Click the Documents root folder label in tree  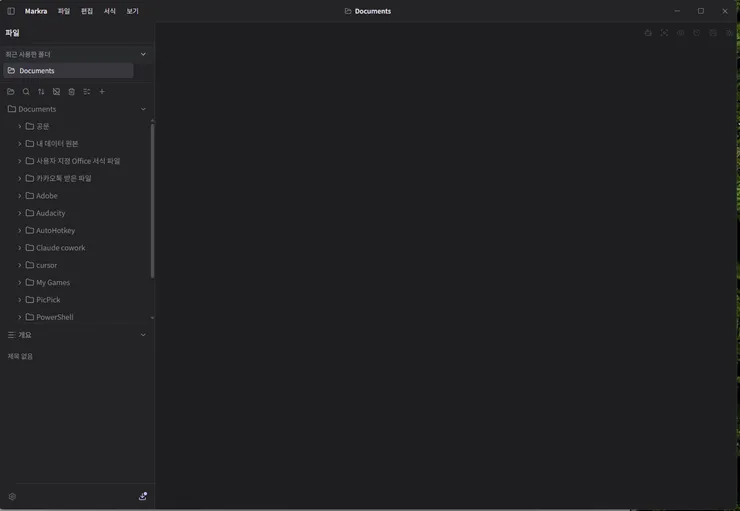[37, 109]
